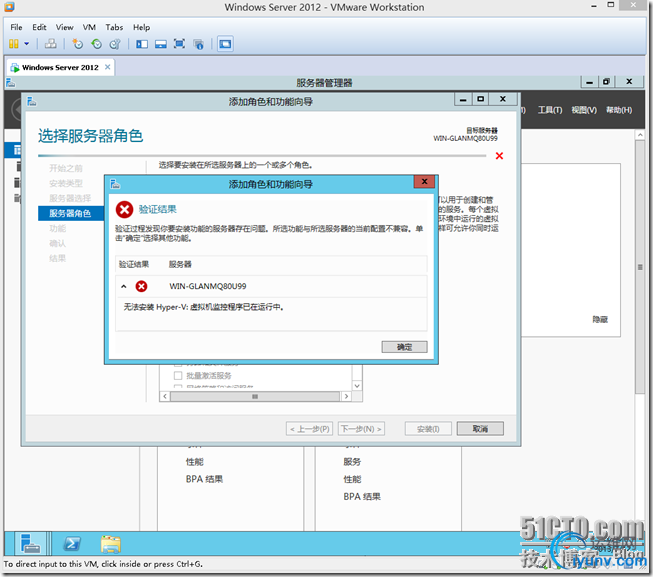Click the 服务器 column header
Viewport: 653px width, 577px height.
(180, 264)
